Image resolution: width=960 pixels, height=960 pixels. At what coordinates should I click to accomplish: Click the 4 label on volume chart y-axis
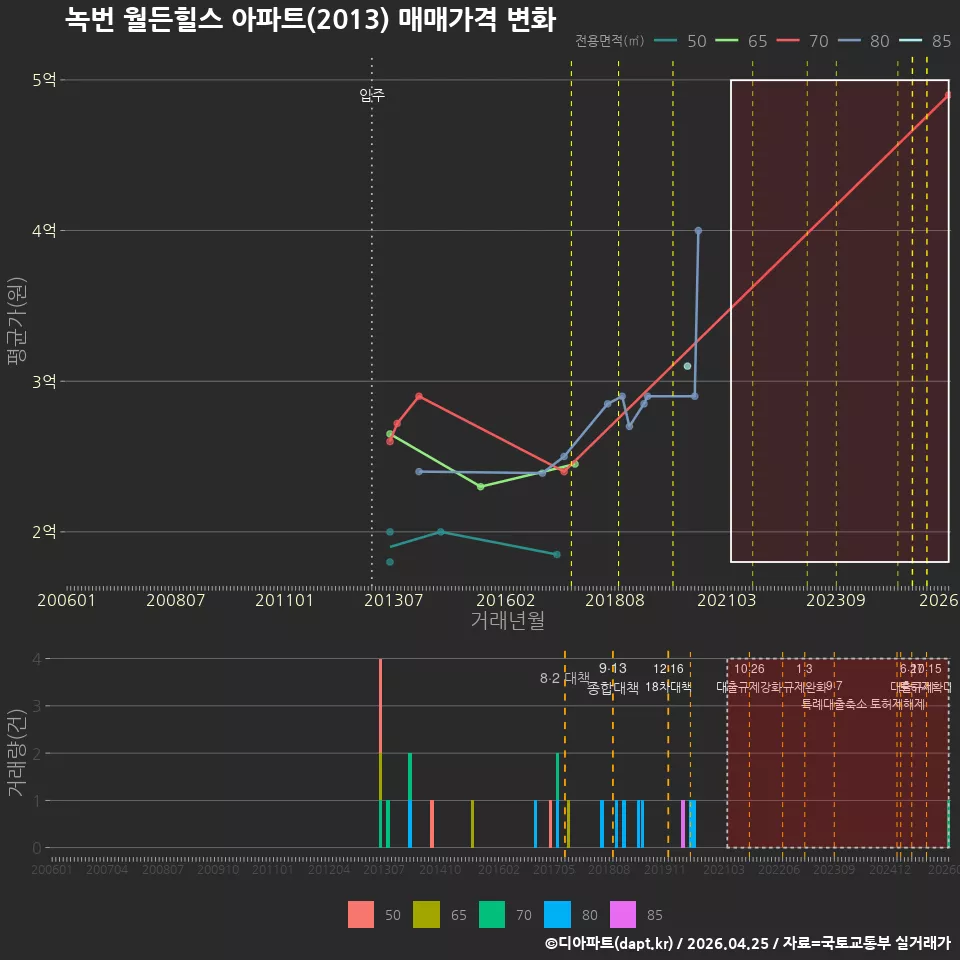pyautogui.click(x=37, y=659)
